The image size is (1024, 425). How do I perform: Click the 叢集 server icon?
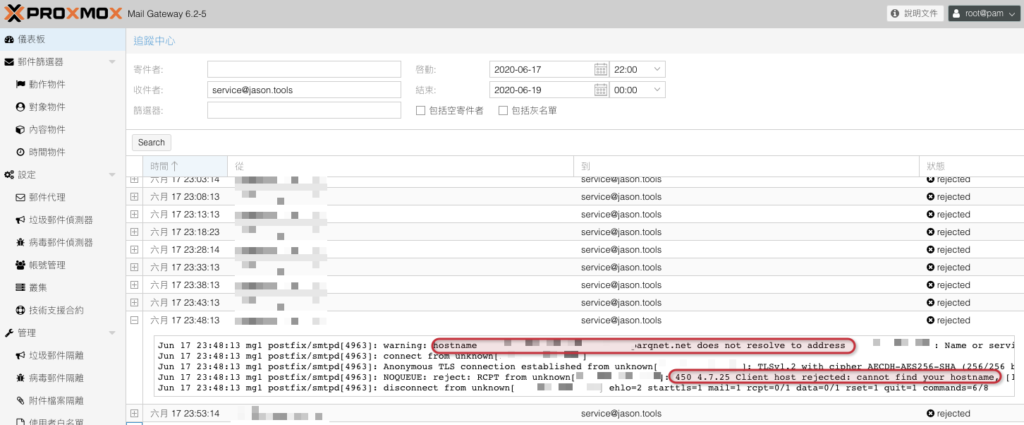20,288
